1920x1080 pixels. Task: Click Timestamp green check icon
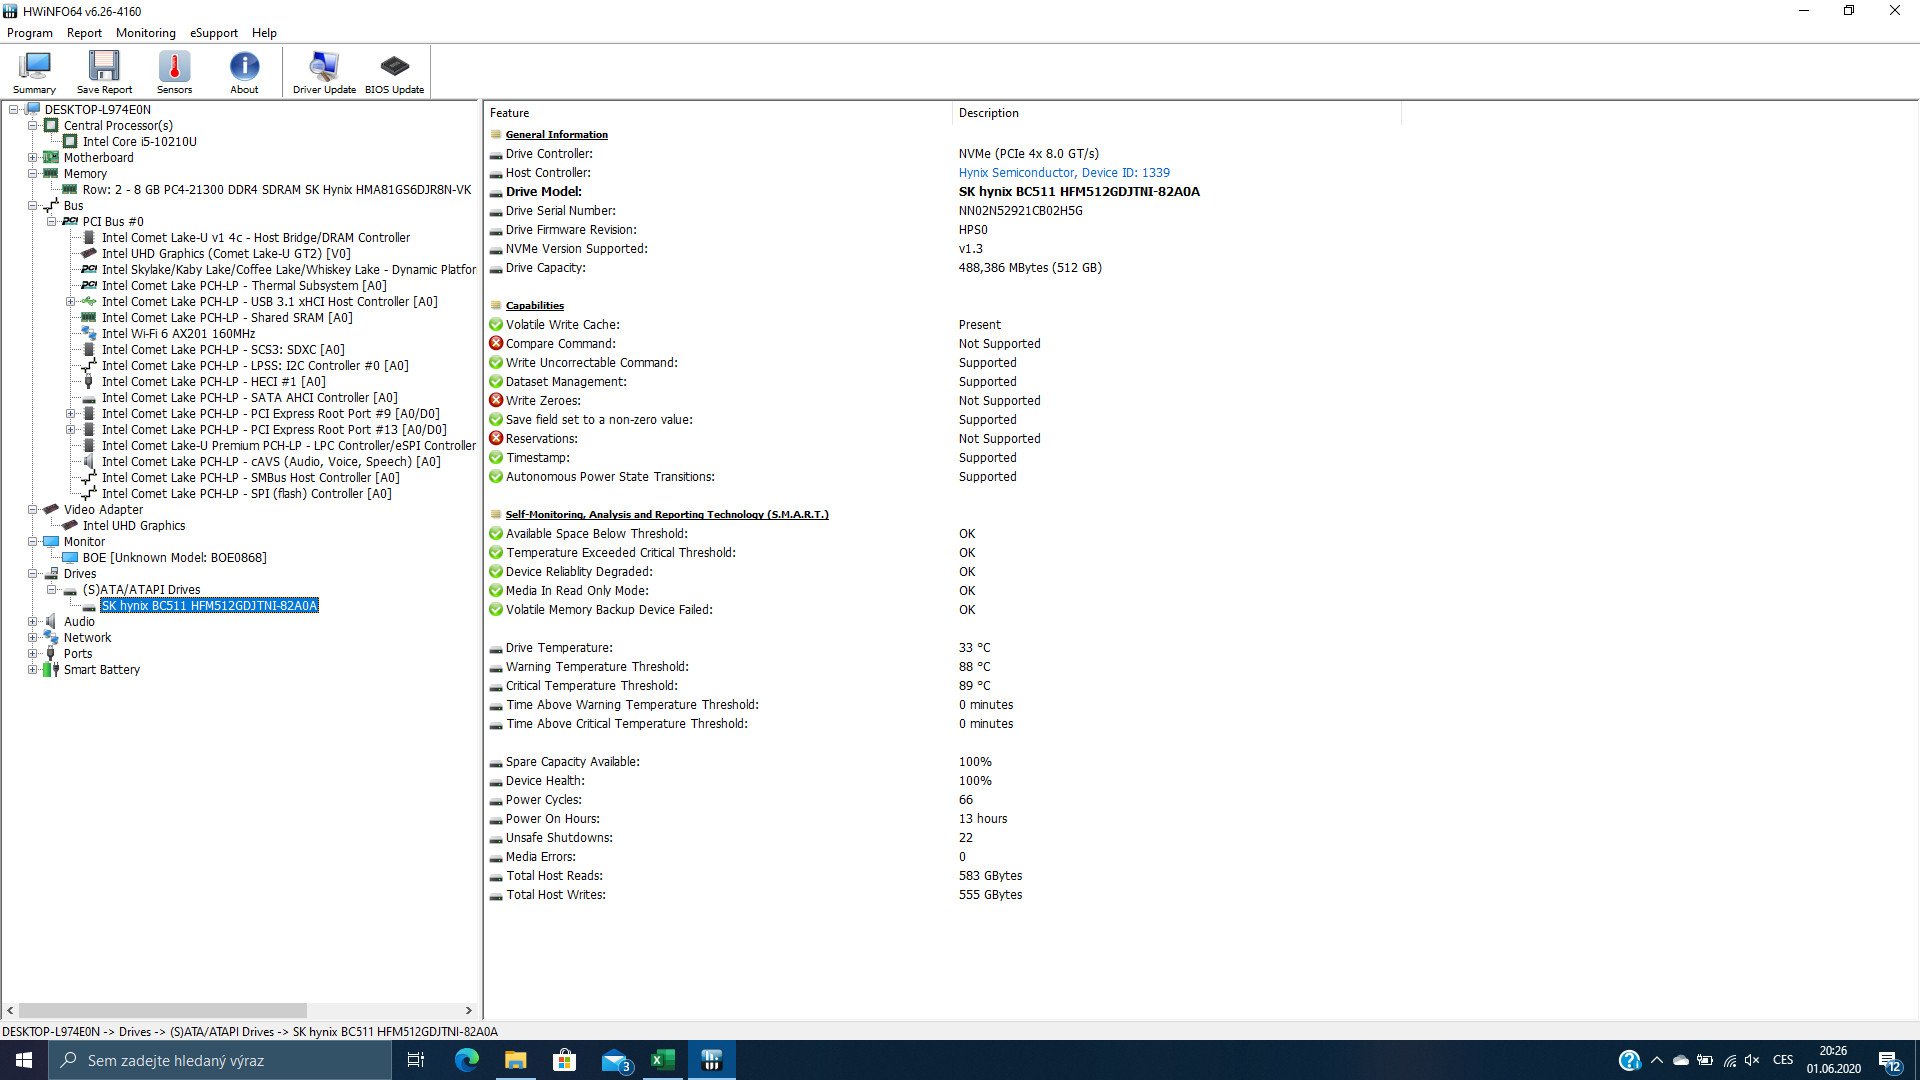point(496,458)
